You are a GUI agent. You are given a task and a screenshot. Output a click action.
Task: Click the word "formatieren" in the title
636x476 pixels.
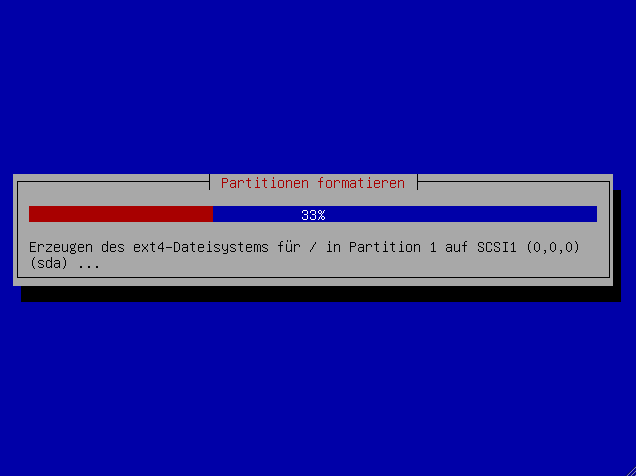pyautogui.click(x=361, y=183)
